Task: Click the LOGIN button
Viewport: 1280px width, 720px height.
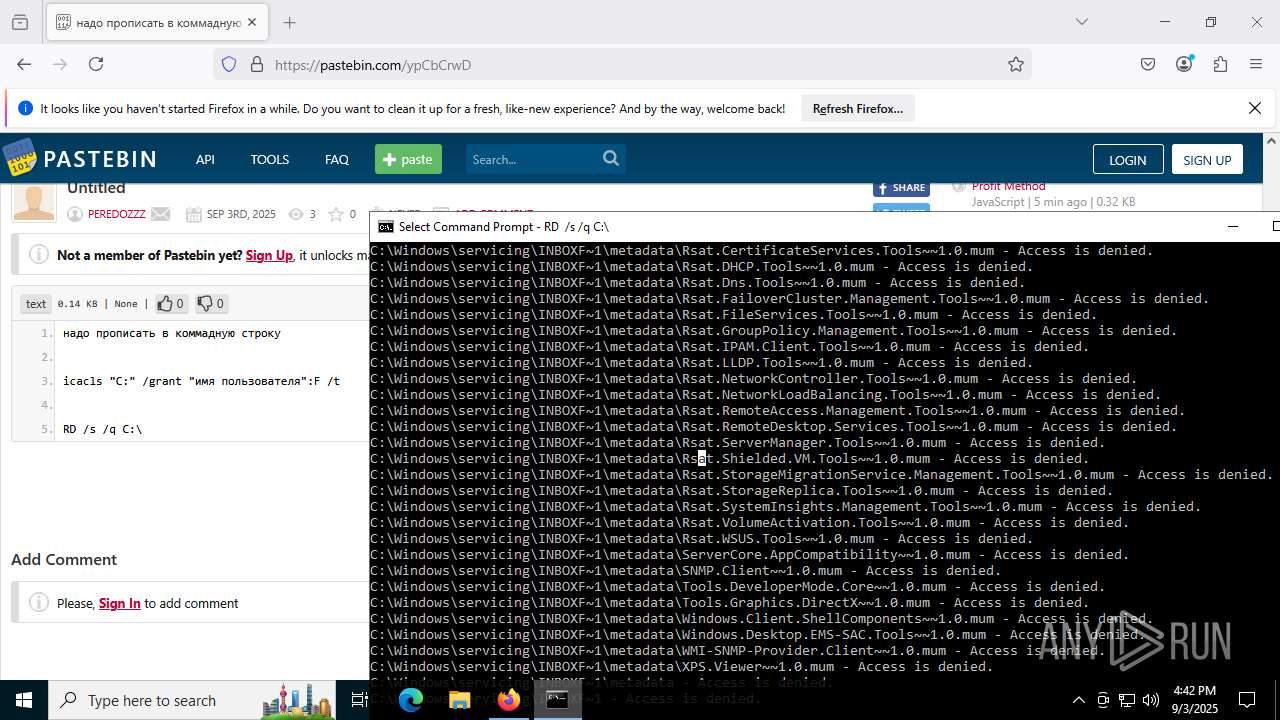Action: point(1127,160)
